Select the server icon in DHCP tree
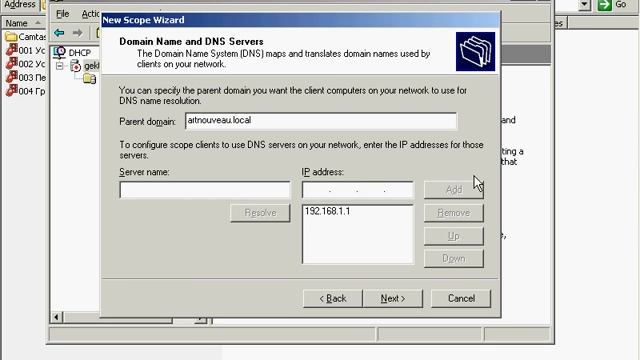The image size is (640, 360). coord(76,66)
